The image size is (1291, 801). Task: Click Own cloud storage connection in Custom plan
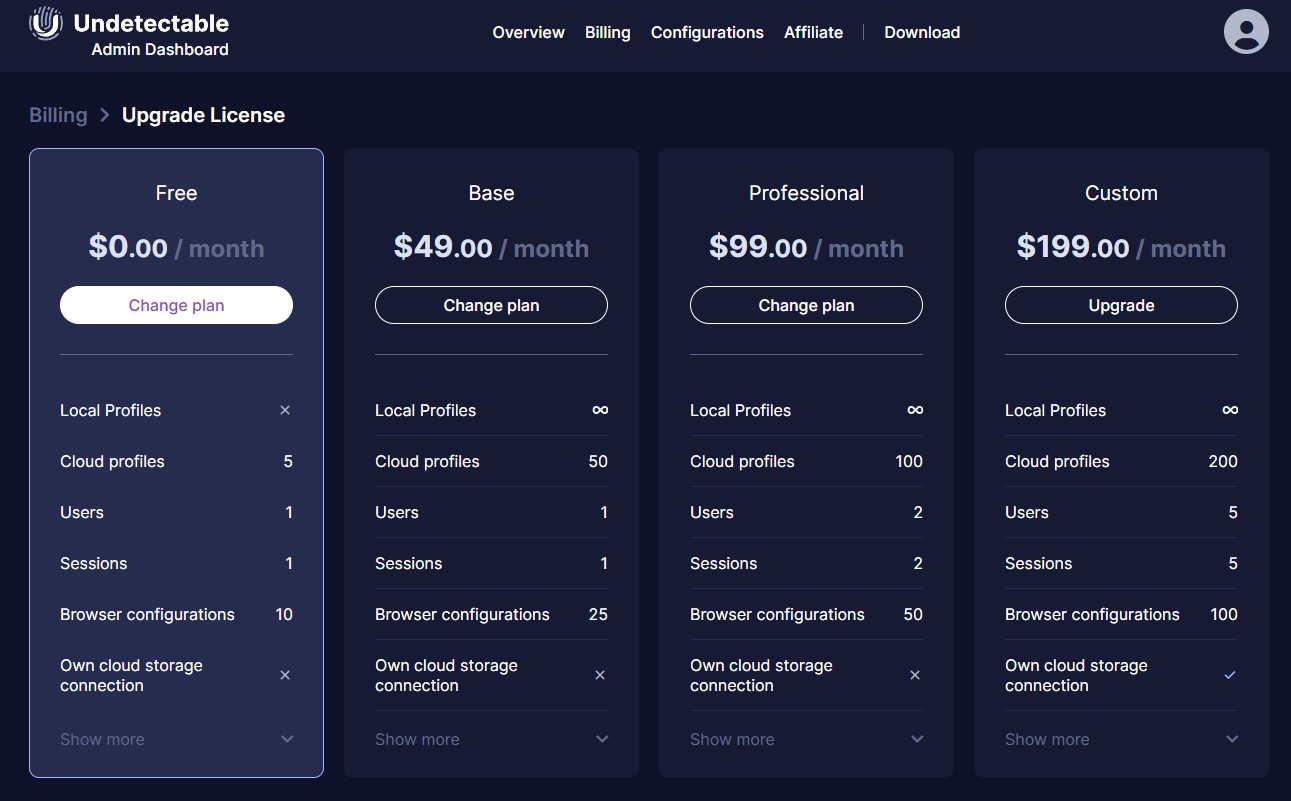[1076, 675]
